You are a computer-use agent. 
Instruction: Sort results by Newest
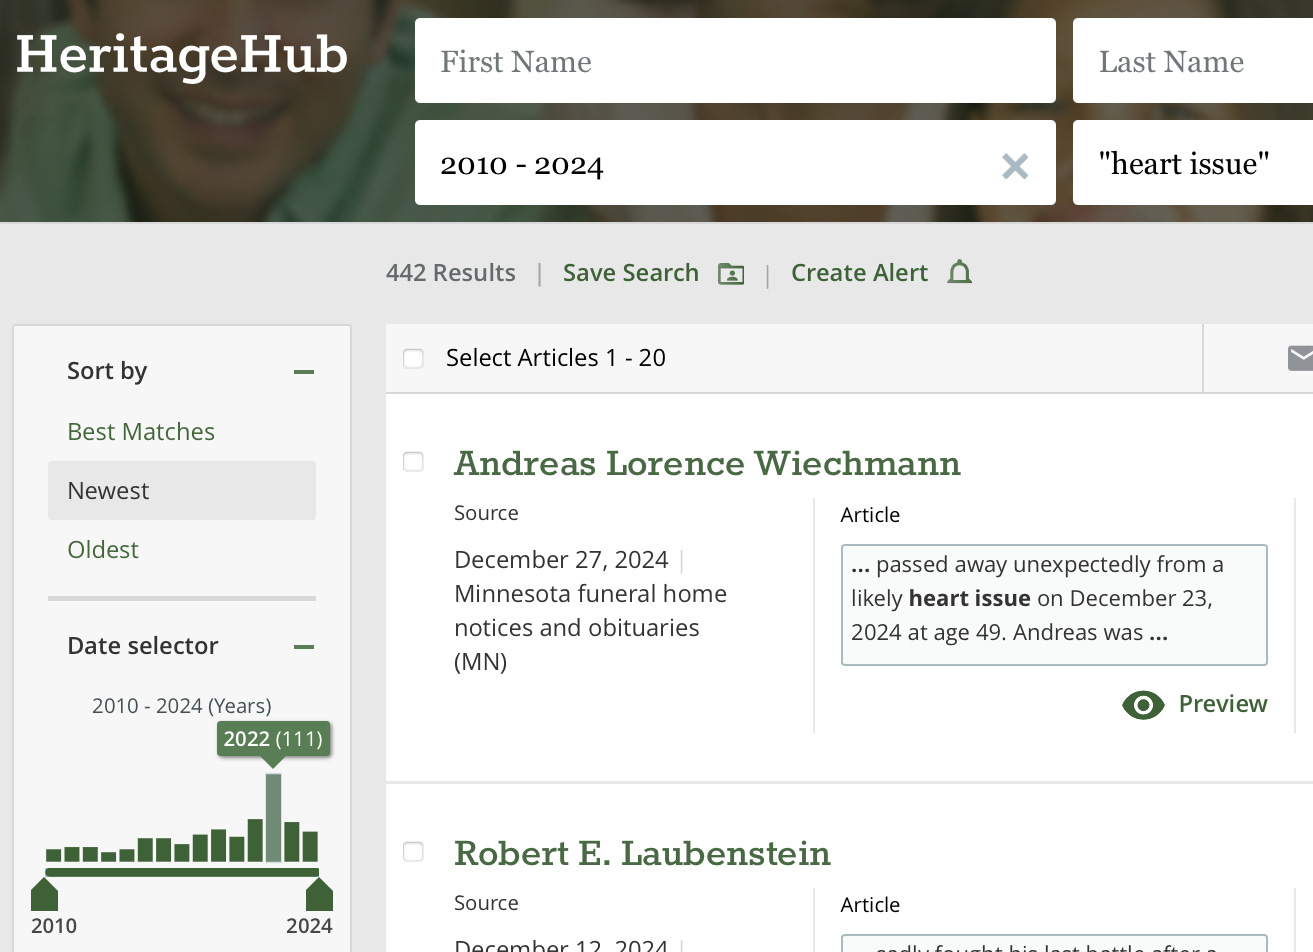[182, 491]
